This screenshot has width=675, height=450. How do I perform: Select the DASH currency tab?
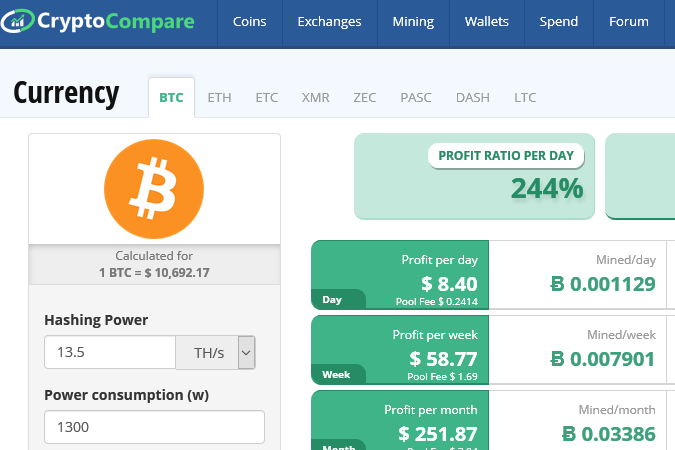click(x=472, y=98)
